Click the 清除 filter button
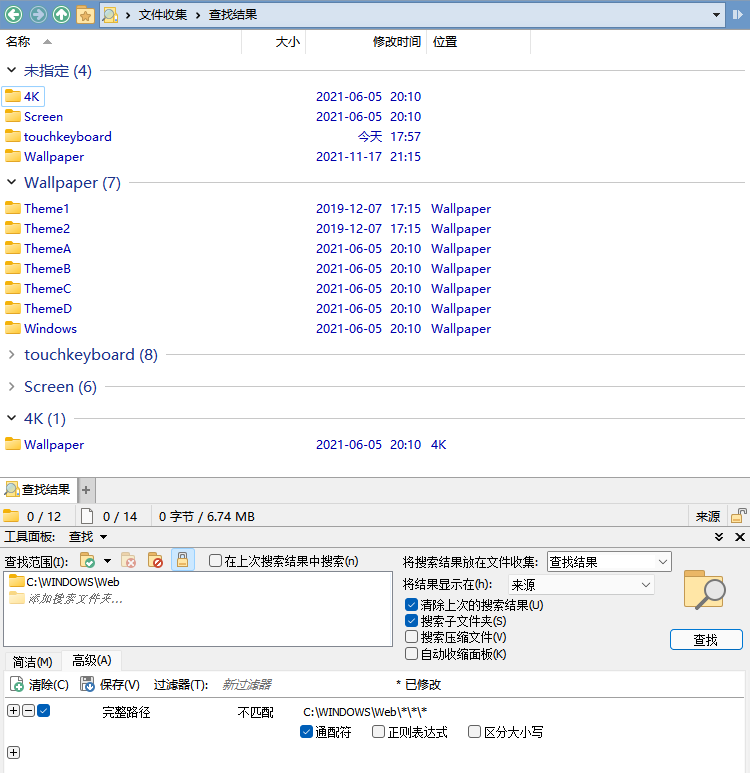 pos(39,685)
